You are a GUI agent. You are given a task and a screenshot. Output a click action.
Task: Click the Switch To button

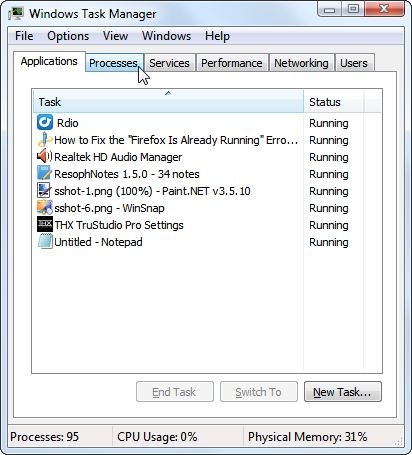259,392
